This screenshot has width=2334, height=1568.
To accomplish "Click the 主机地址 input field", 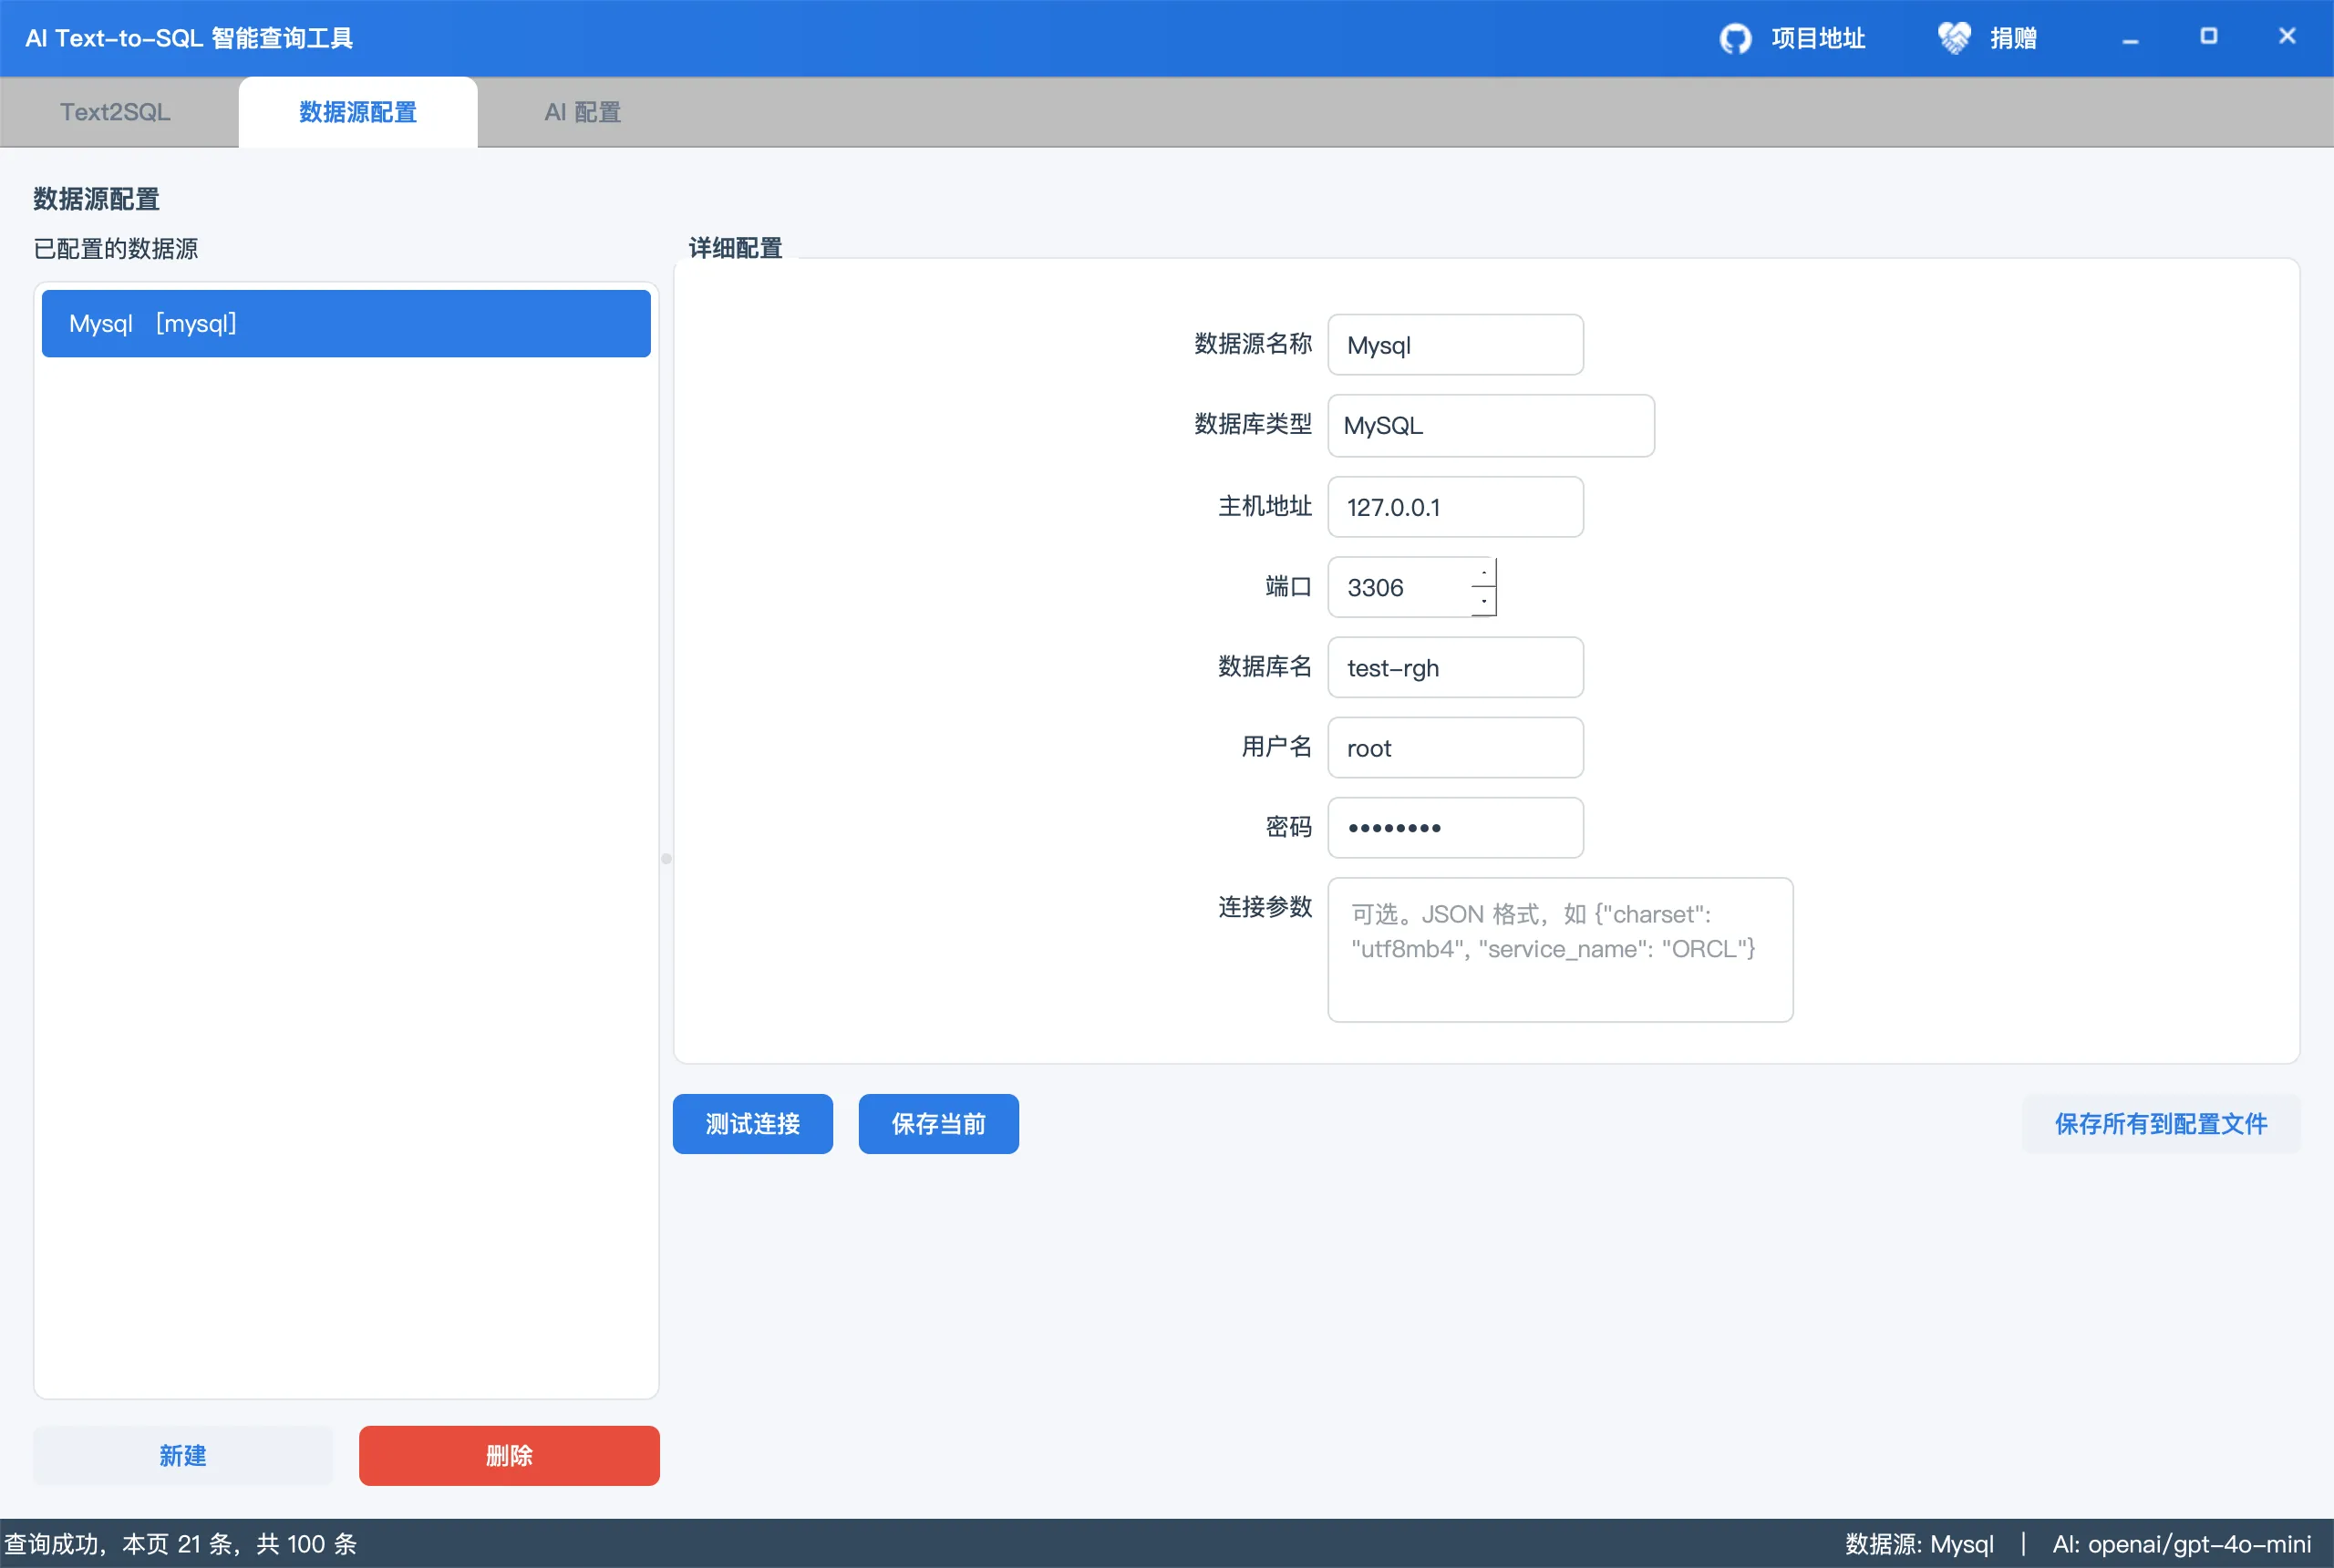I will (1455, 507).
